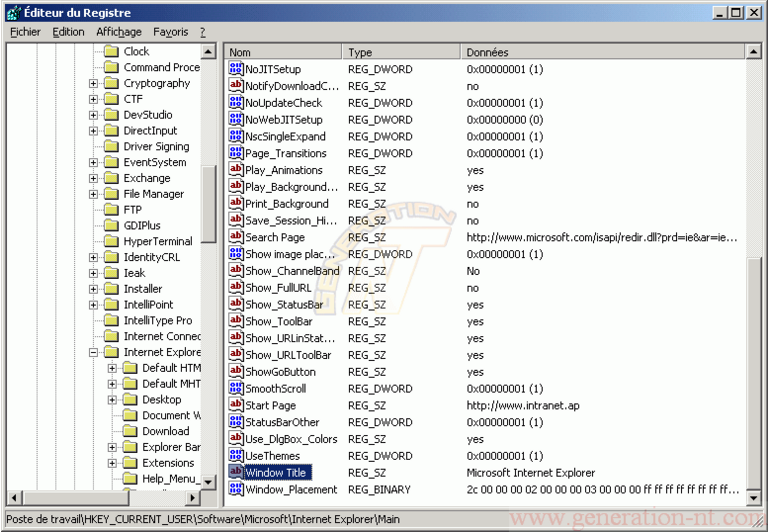The height and width of the screenshot is (532, 768).
Task: Click the NotifyDownloadC... string value icon
Action: point(236,85)
